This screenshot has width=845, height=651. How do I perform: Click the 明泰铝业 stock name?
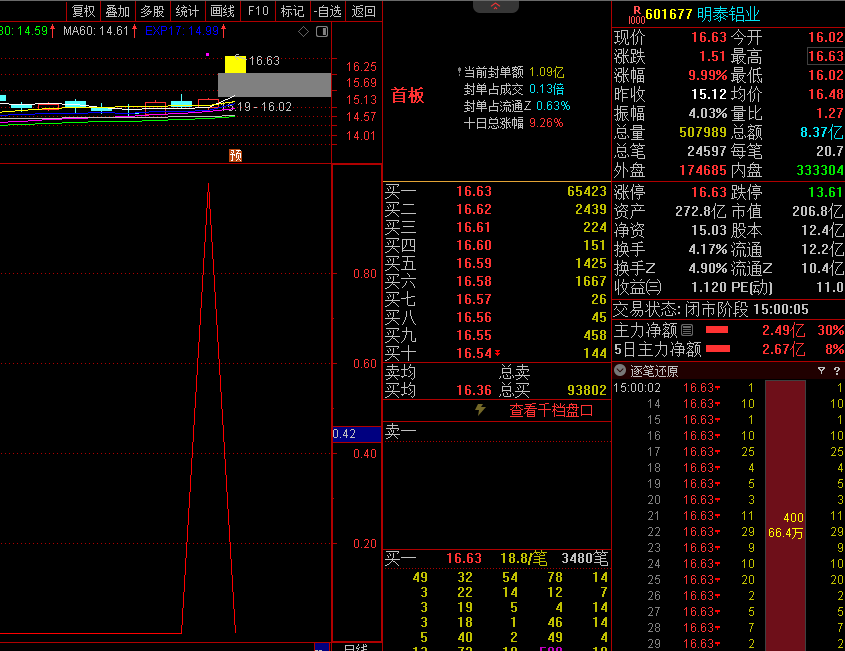pyautogui.click(x=728, y=14)
